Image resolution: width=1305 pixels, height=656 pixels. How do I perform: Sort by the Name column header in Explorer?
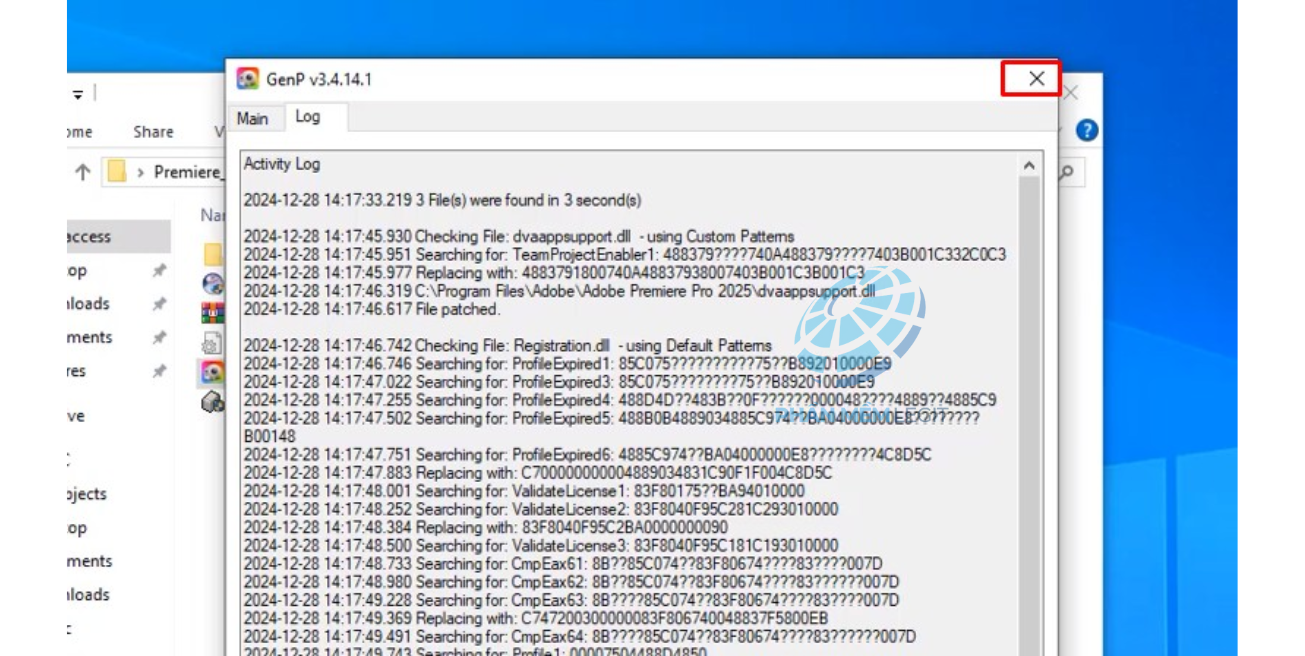pos(213,215)
